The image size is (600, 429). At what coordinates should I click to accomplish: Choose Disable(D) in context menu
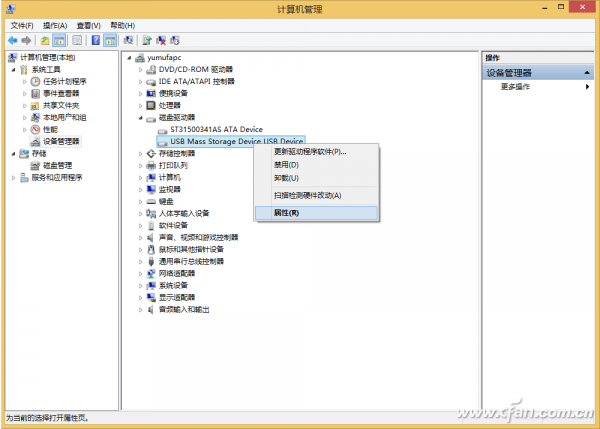coord(317,165)
